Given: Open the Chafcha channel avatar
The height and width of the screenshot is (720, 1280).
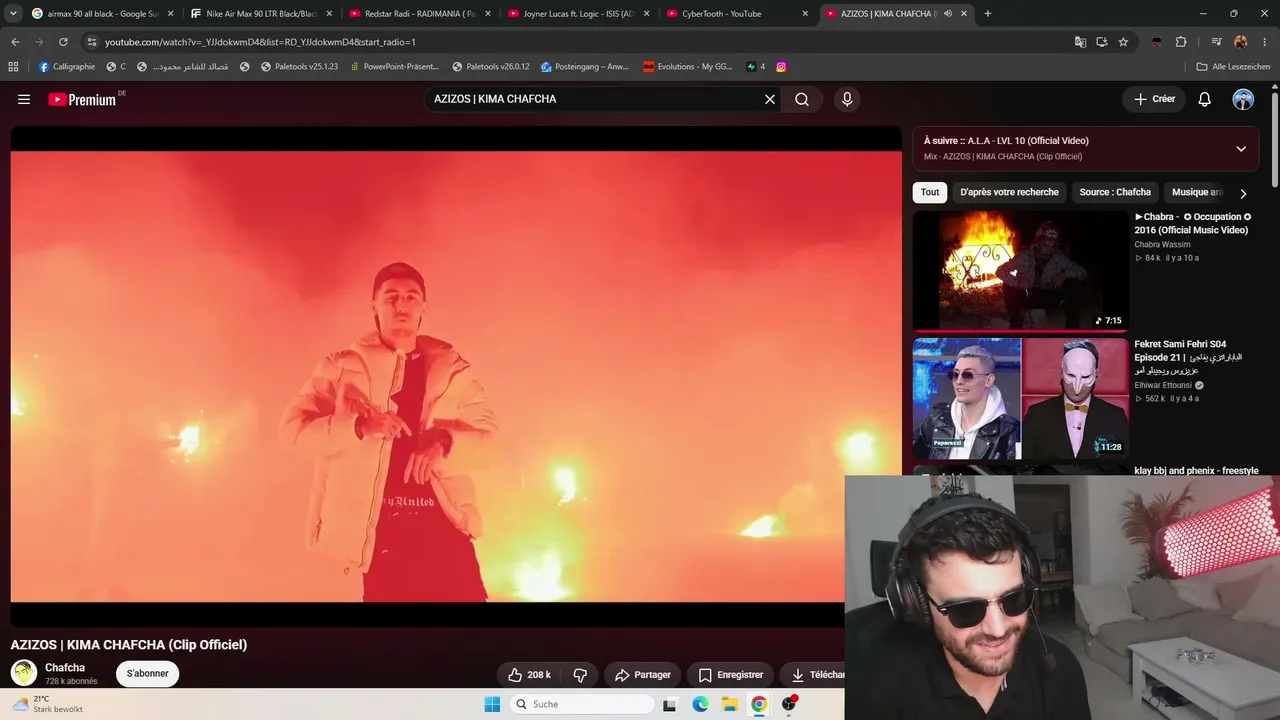Looking at the screenshot, I should coord(24,673).
